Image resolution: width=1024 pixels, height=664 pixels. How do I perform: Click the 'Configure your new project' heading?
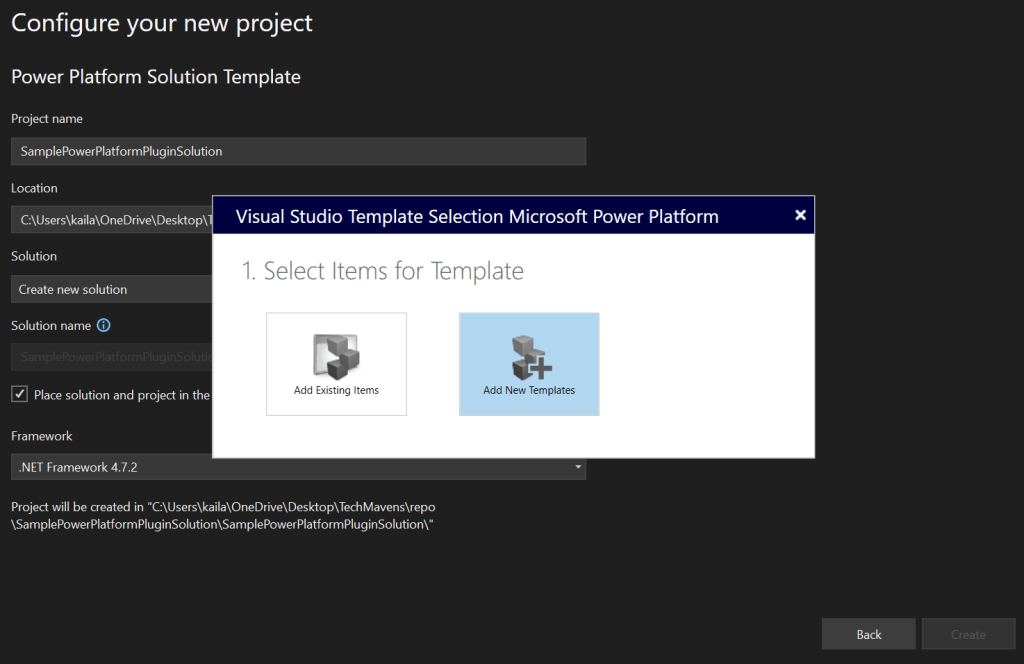161,23
